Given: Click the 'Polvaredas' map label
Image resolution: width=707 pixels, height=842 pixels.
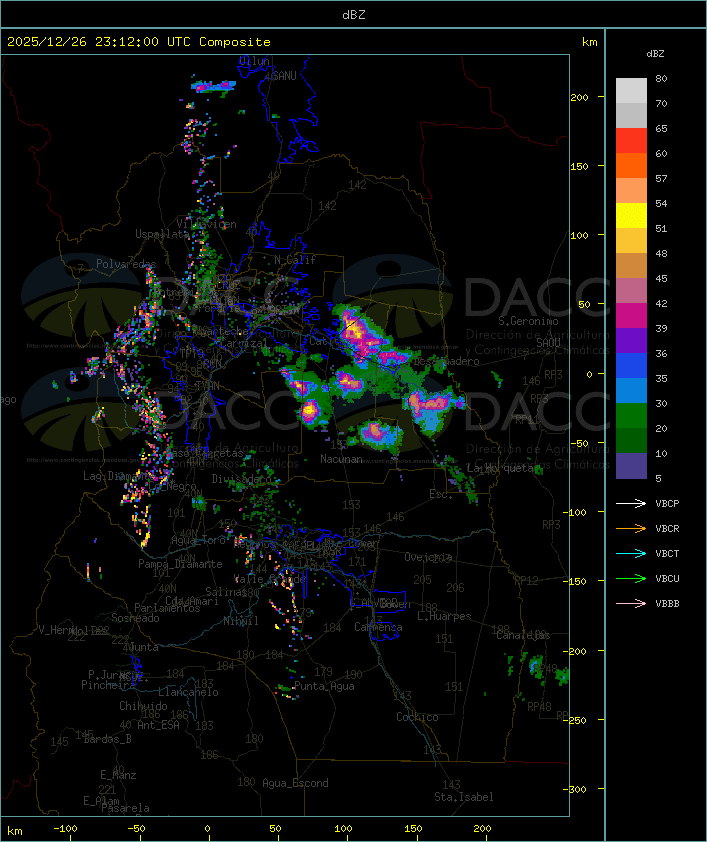Looking at the screenshot, I should [126, 264].
